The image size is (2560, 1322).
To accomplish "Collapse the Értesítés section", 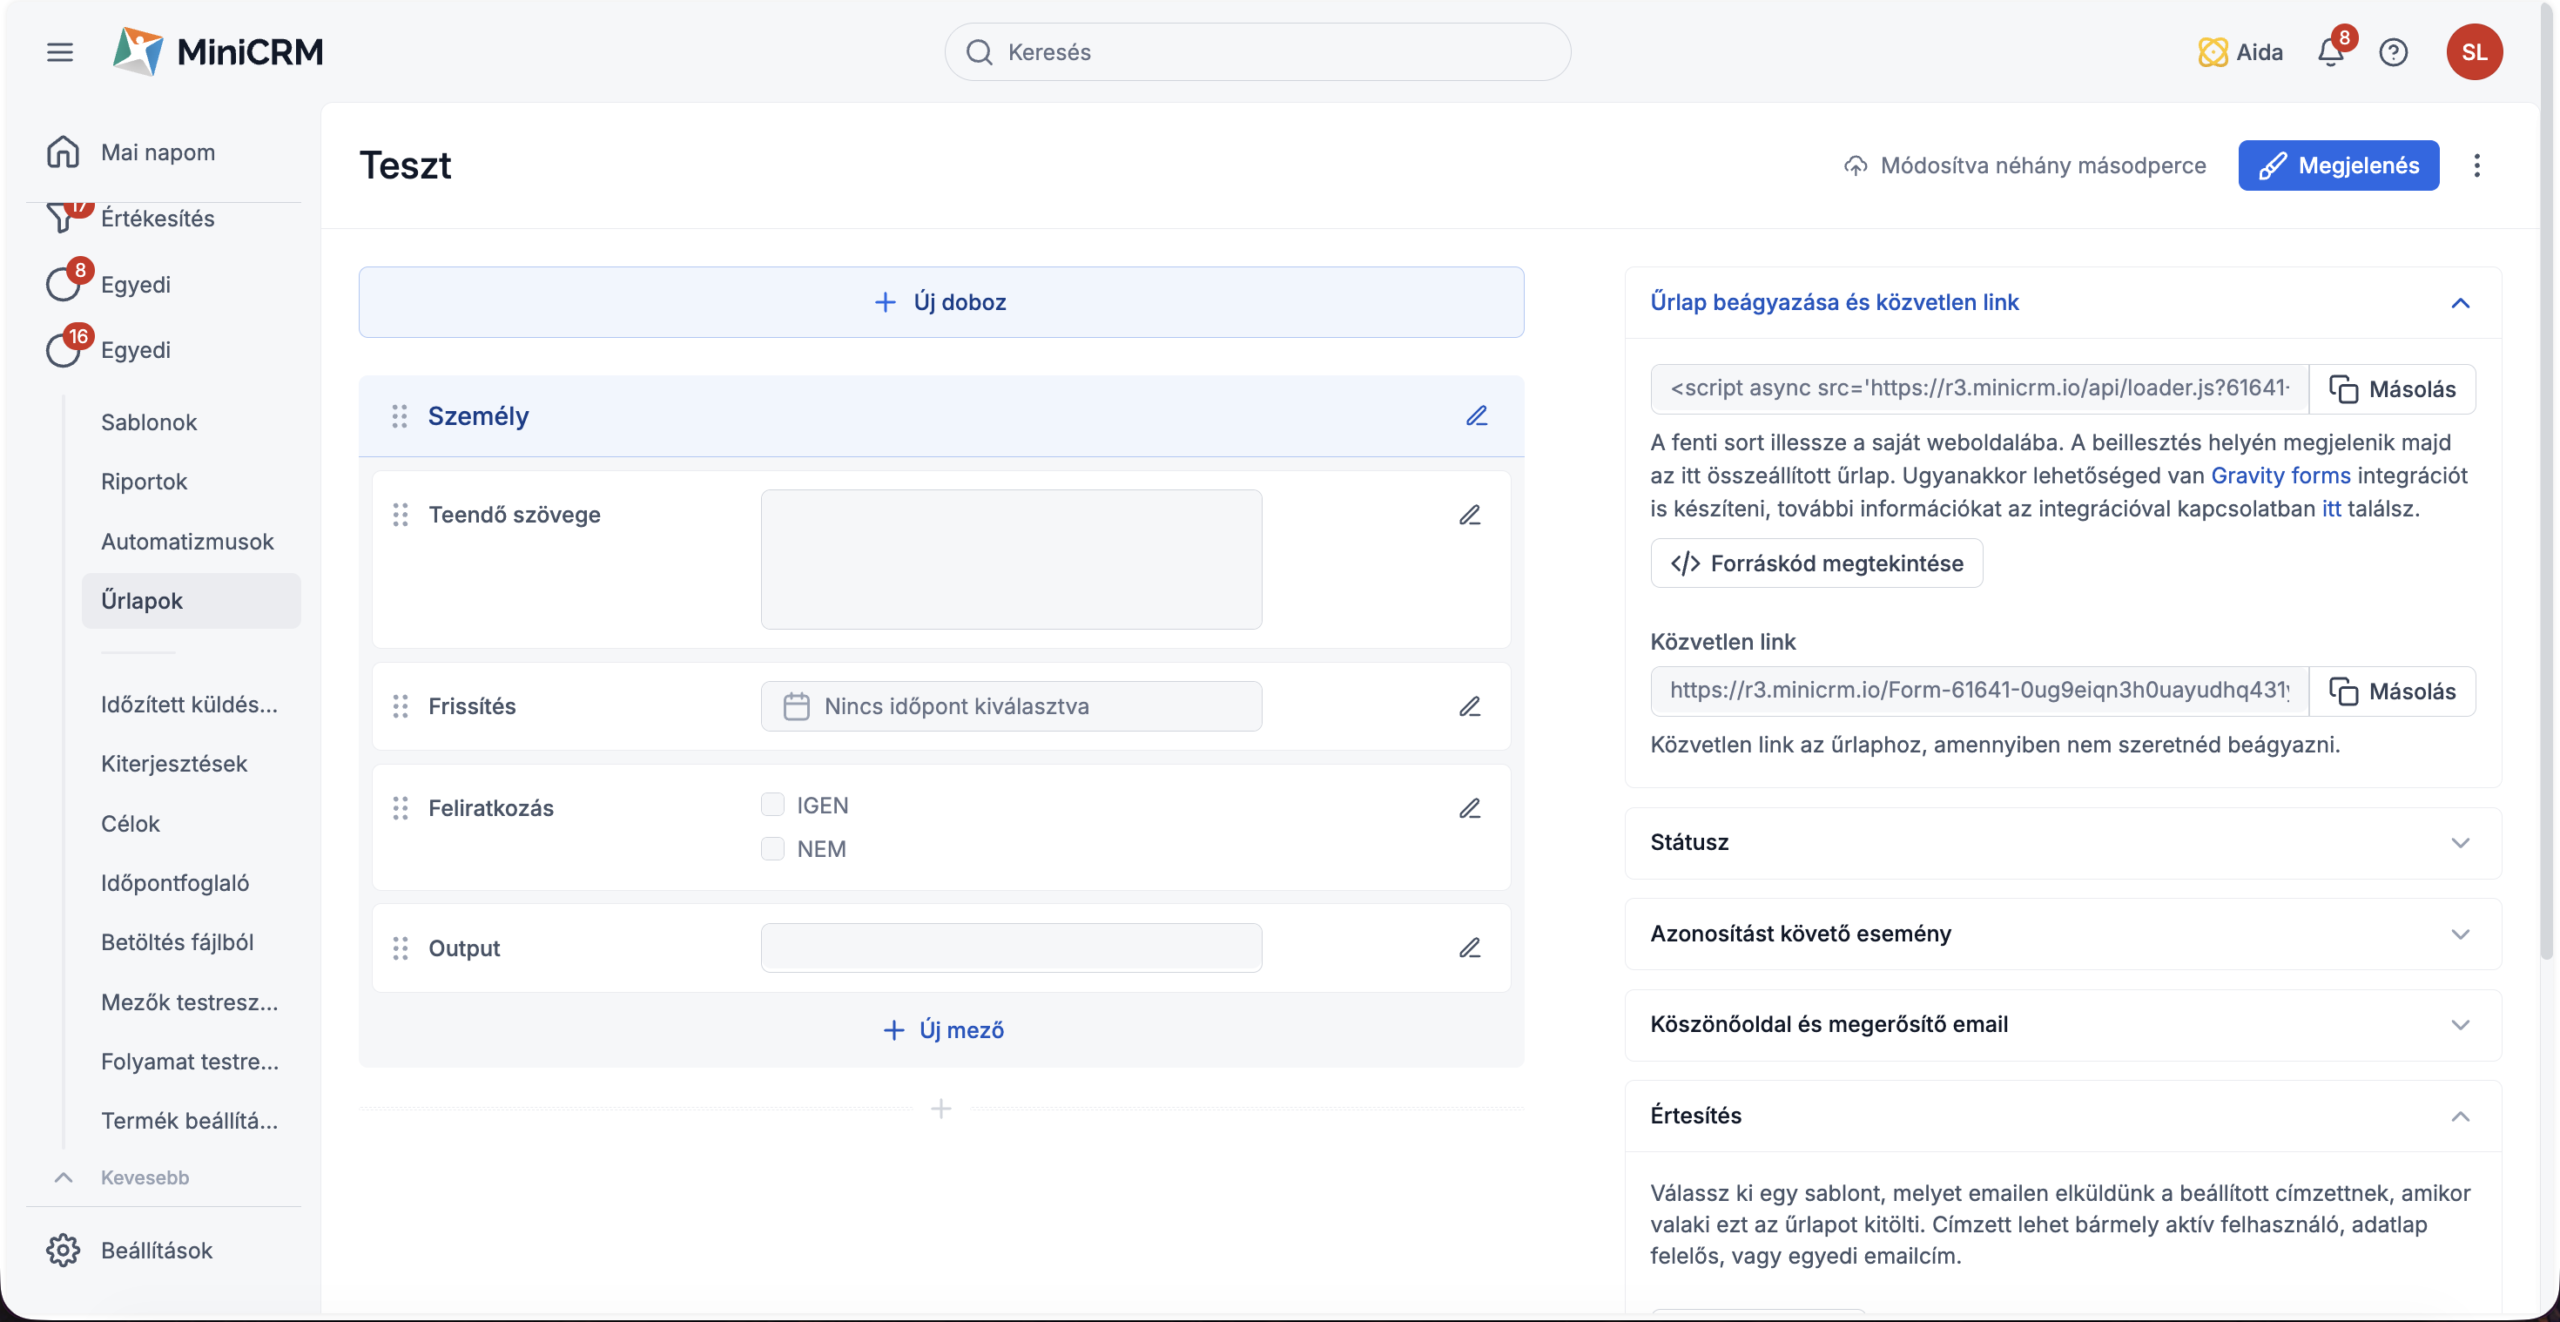I will (x=2460, y=1116).
